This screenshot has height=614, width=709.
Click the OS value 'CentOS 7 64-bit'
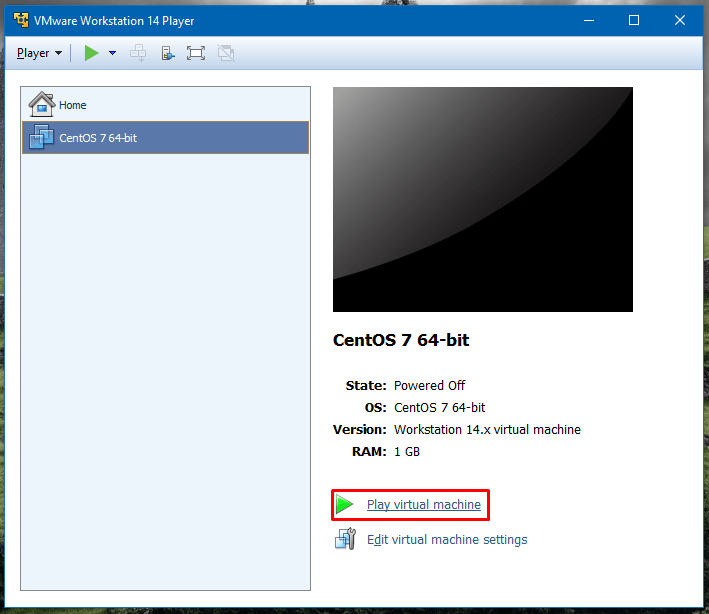click(x=440, y=408)
